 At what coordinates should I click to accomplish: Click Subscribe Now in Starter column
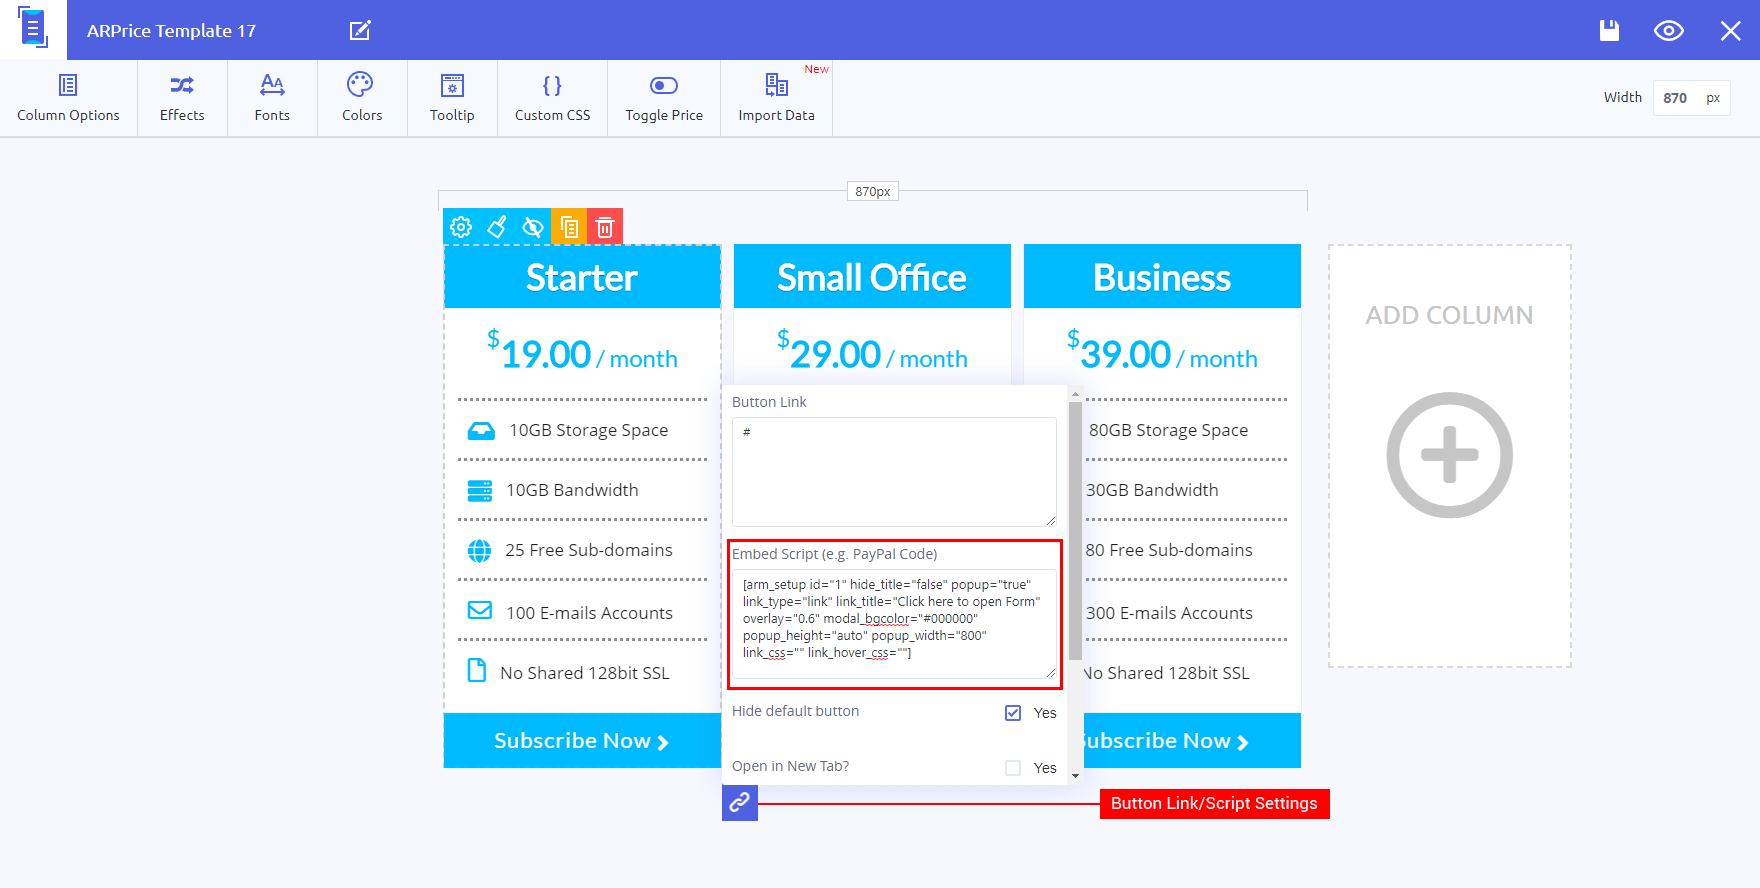[x=582, y=741]
